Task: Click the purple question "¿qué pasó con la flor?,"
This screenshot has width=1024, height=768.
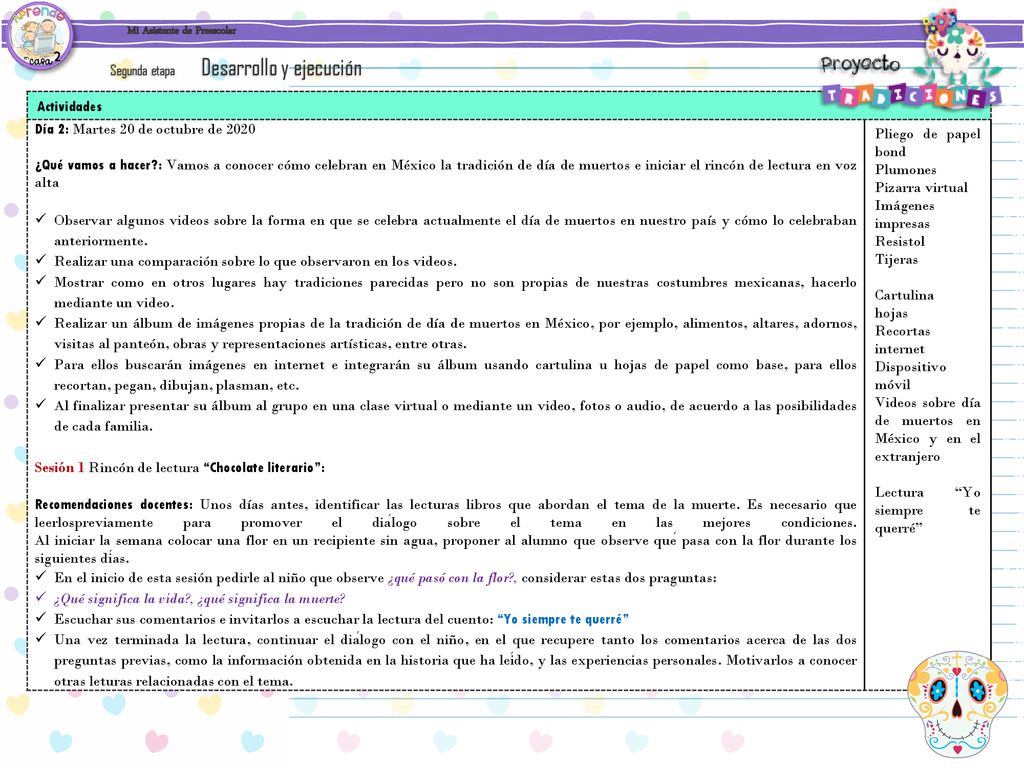Action: point(452,578)
